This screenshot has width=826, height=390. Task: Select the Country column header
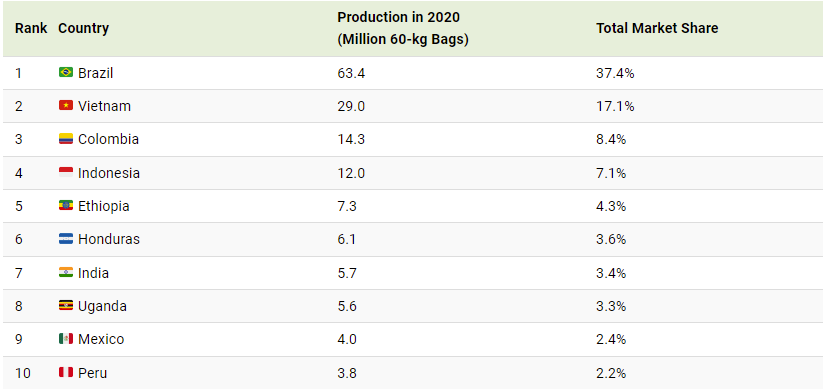(x=84, y=28)
